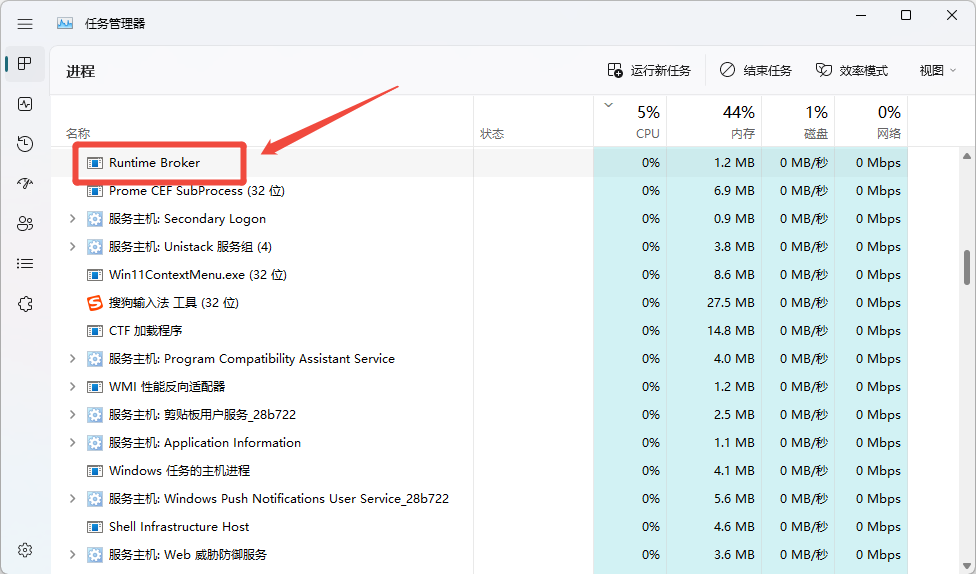Open the Performance page icon in sidebar
Image resolution: width=976 pixels, height=574 pixels.
click(25, 104)
